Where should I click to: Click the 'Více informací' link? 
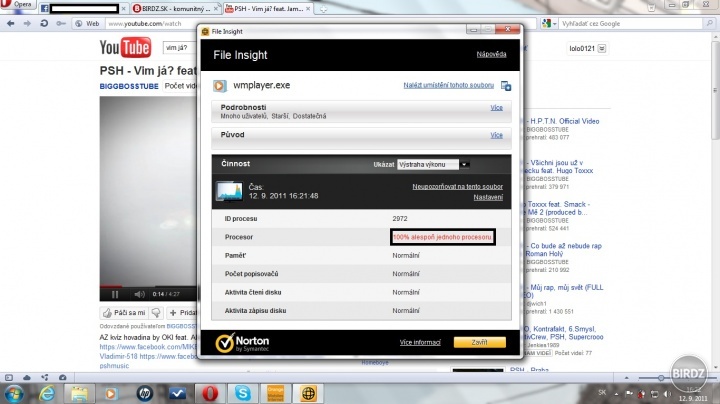click(420, 342)
